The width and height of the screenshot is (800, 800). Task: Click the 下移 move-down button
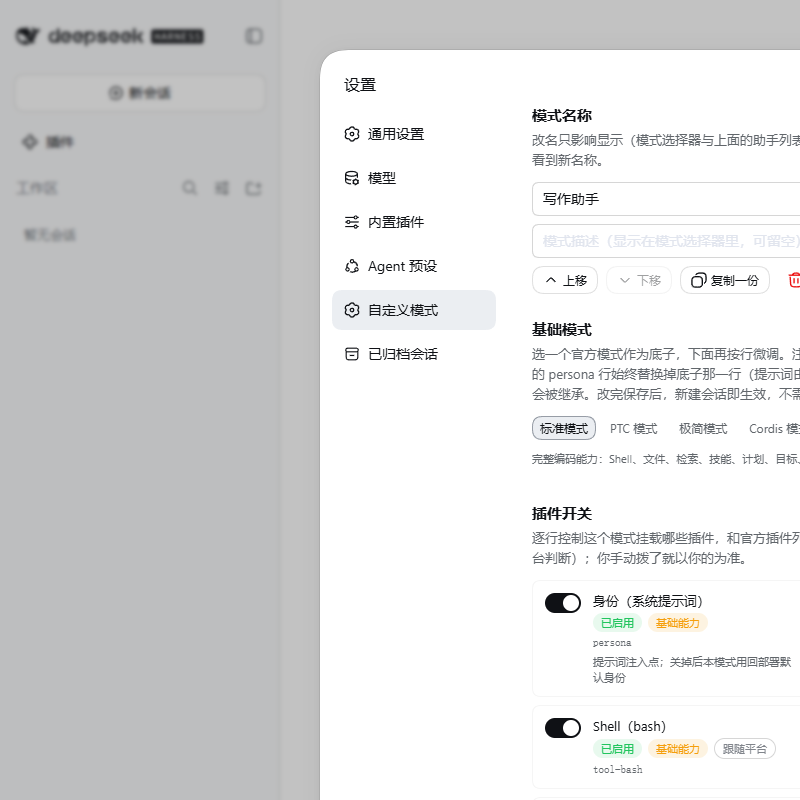pyautogui.click(x=639, y=280)
